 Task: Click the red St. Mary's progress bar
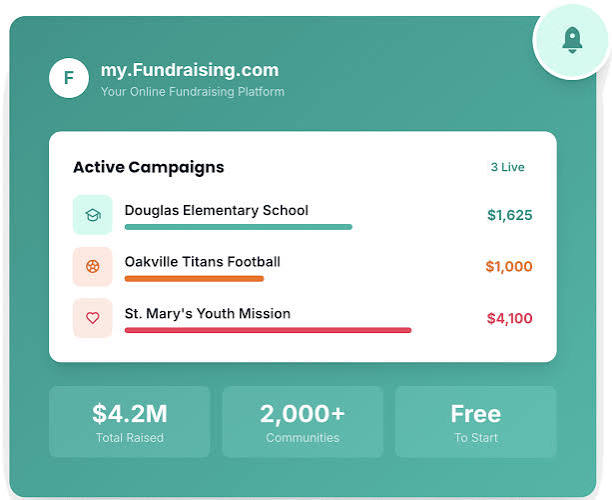(x=268, y=330)
